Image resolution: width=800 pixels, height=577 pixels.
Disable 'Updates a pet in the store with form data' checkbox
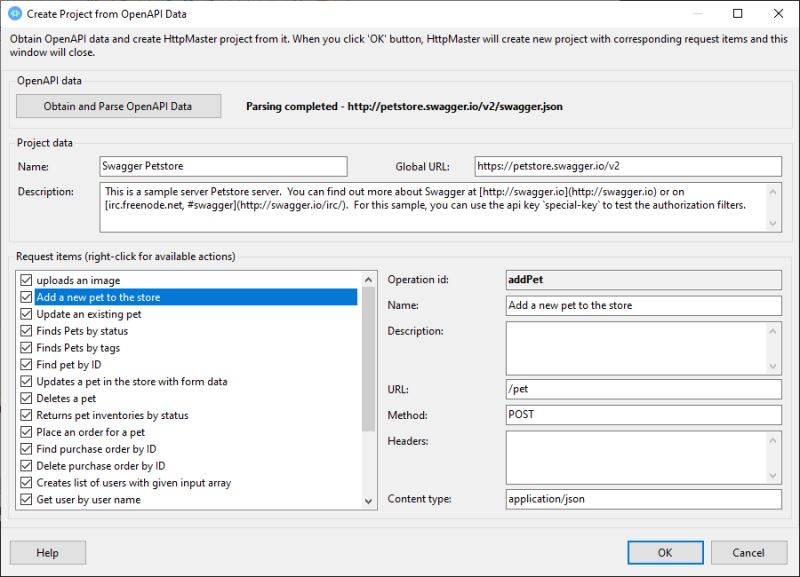click(26, 381)
